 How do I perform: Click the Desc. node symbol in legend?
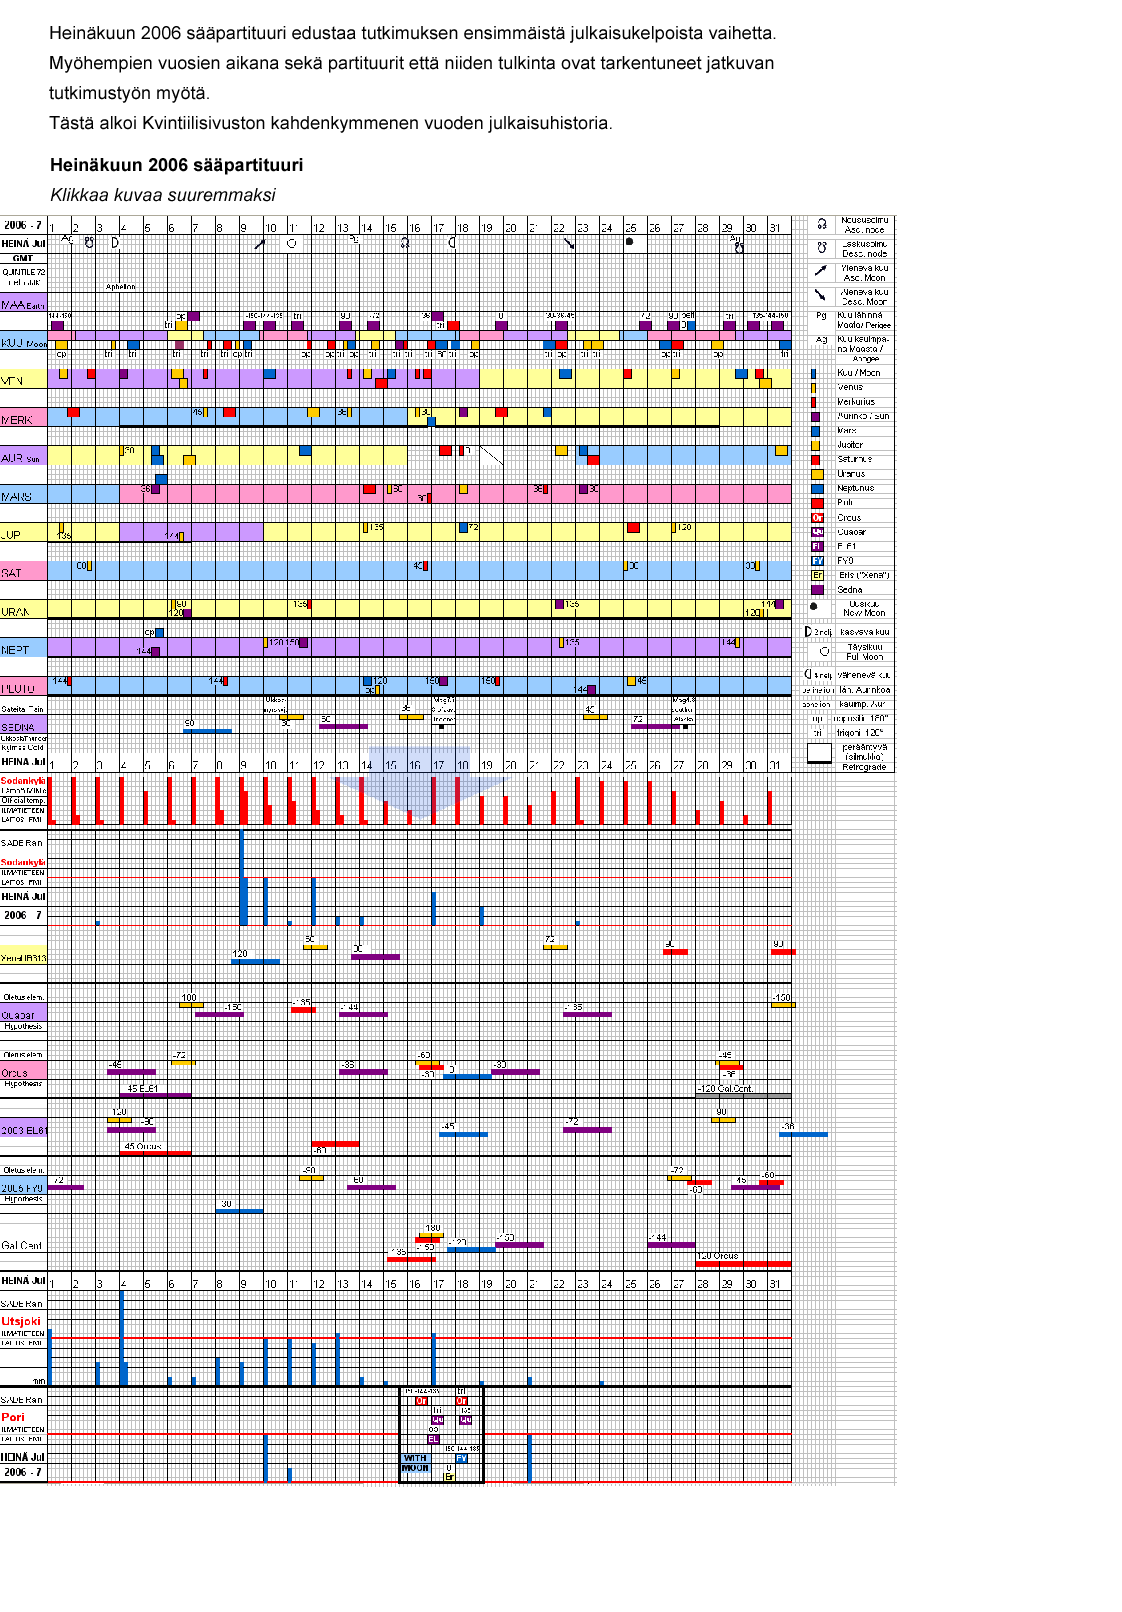pos(821,248)
